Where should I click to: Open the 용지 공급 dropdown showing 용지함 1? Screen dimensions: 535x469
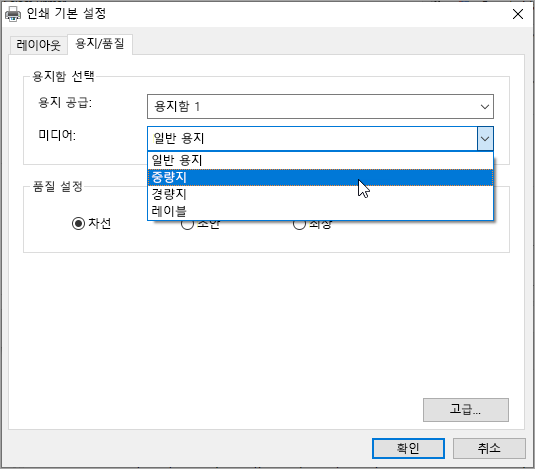tap(320, 106)
